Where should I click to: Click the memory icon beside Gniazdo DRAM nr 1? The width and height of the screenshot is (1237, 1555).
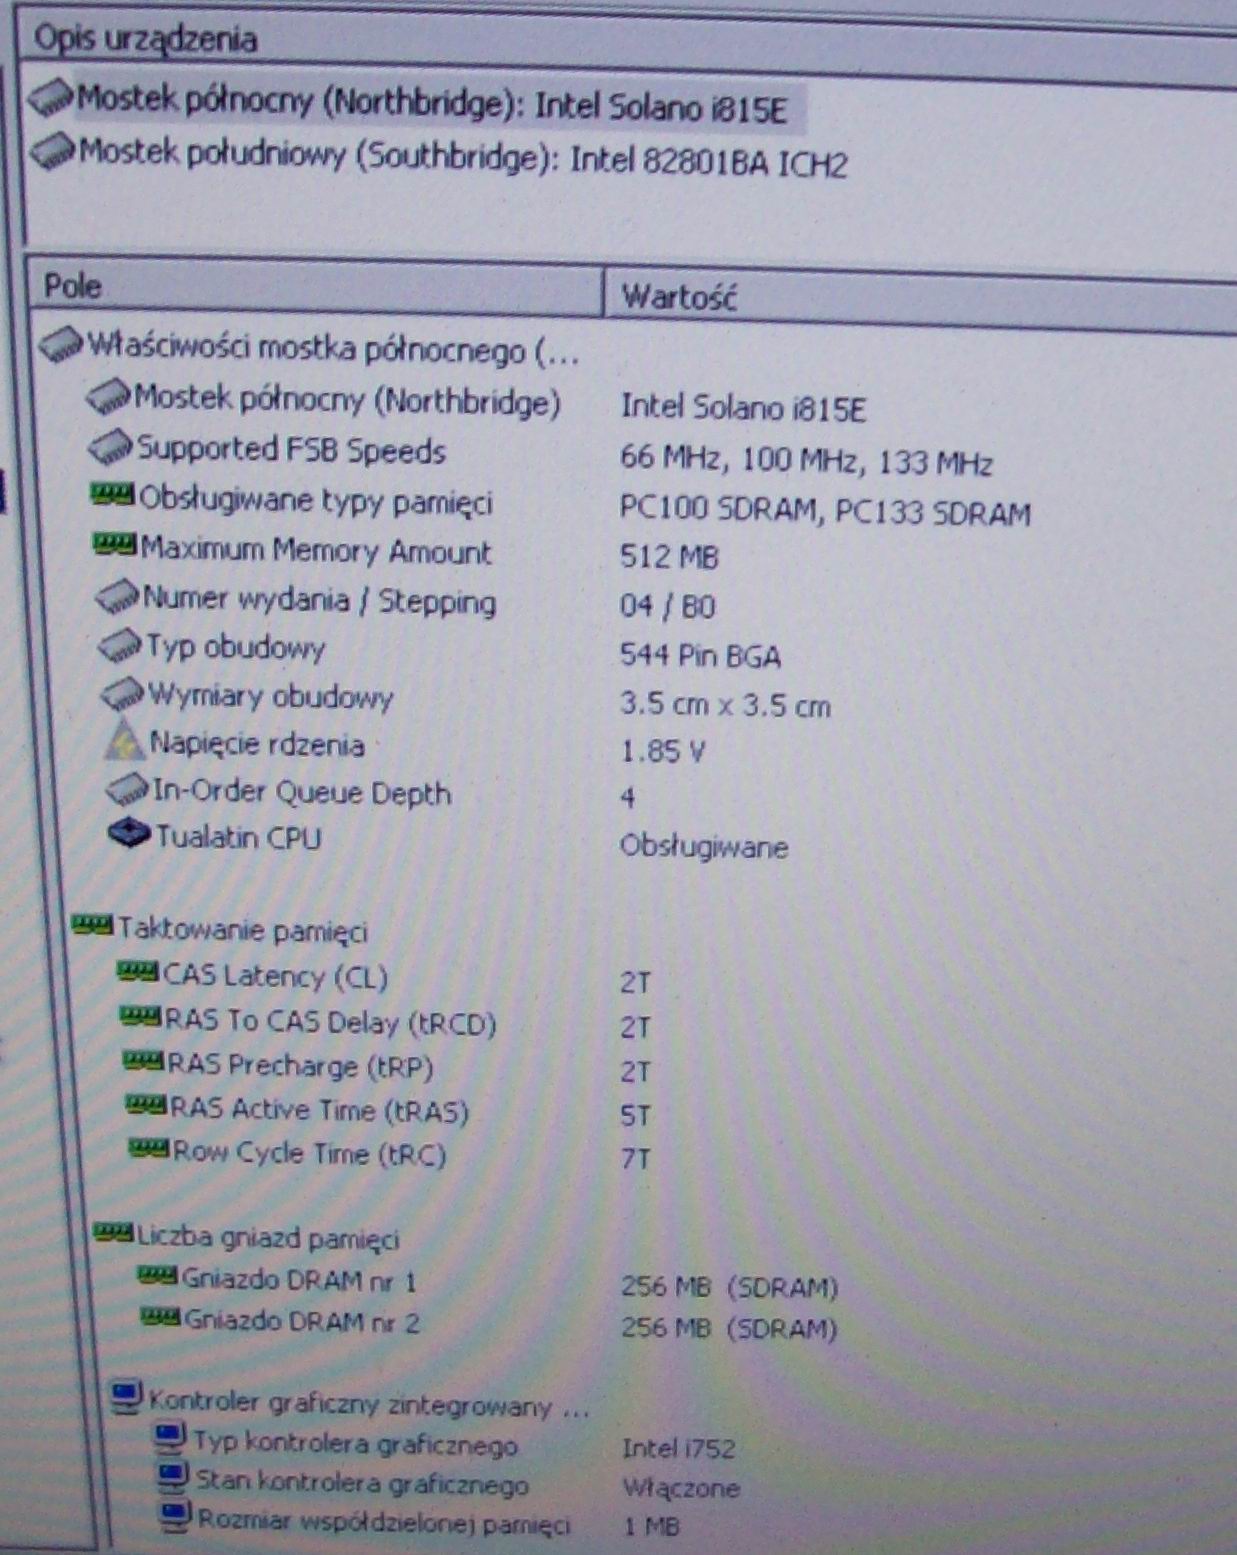coord(157,1274)
